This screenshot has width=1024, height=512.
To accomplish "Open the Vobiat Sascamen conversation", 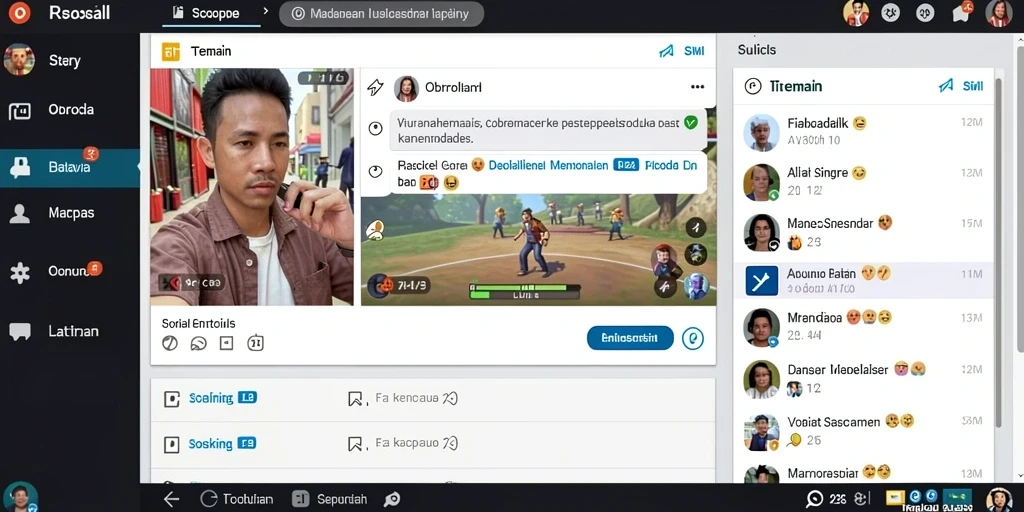I will tap(863, 431).
